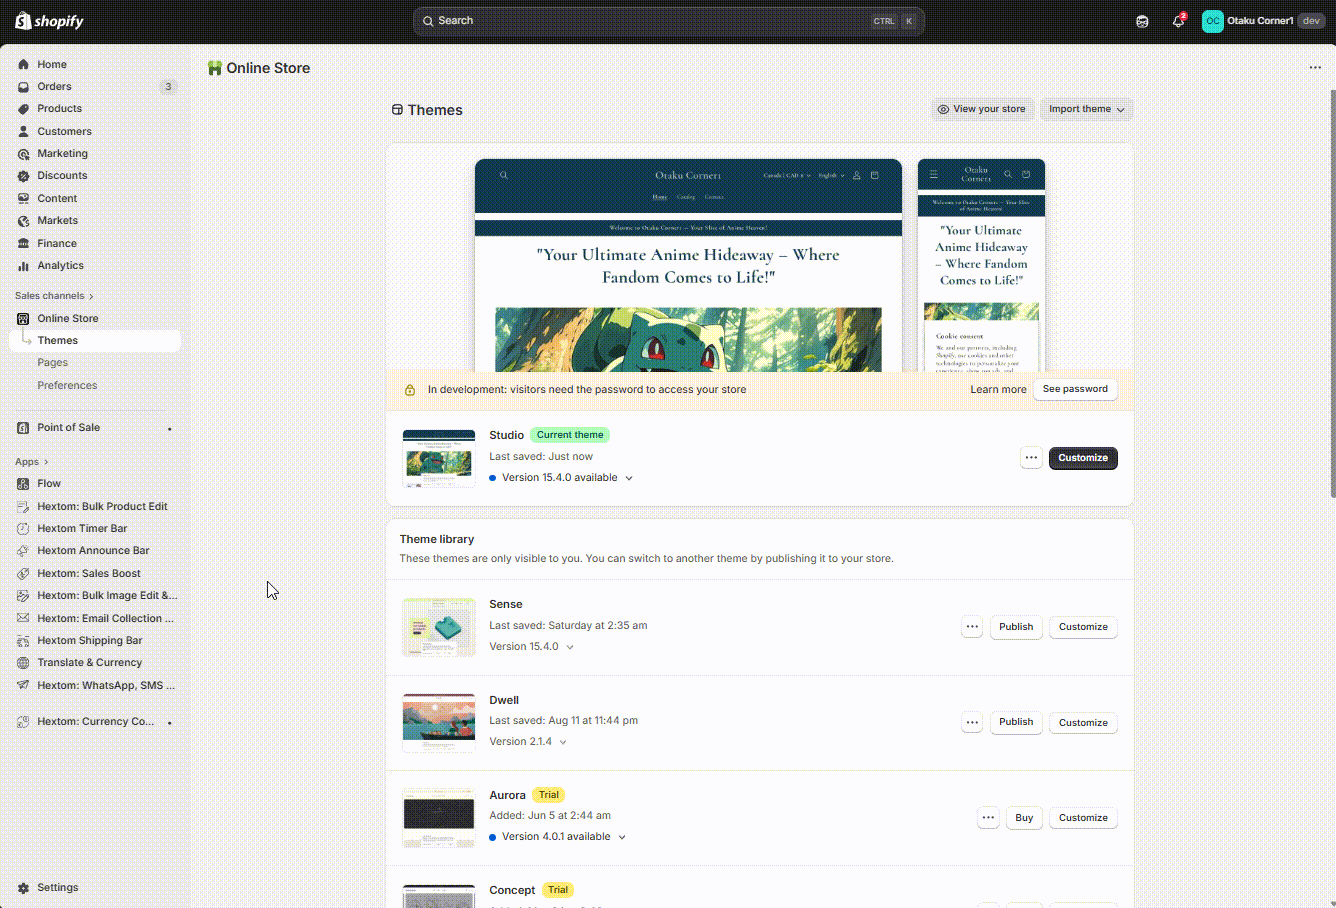Click the Search field
The image size is (1336, 908).
pyautogui.click(x=668, y=21)
